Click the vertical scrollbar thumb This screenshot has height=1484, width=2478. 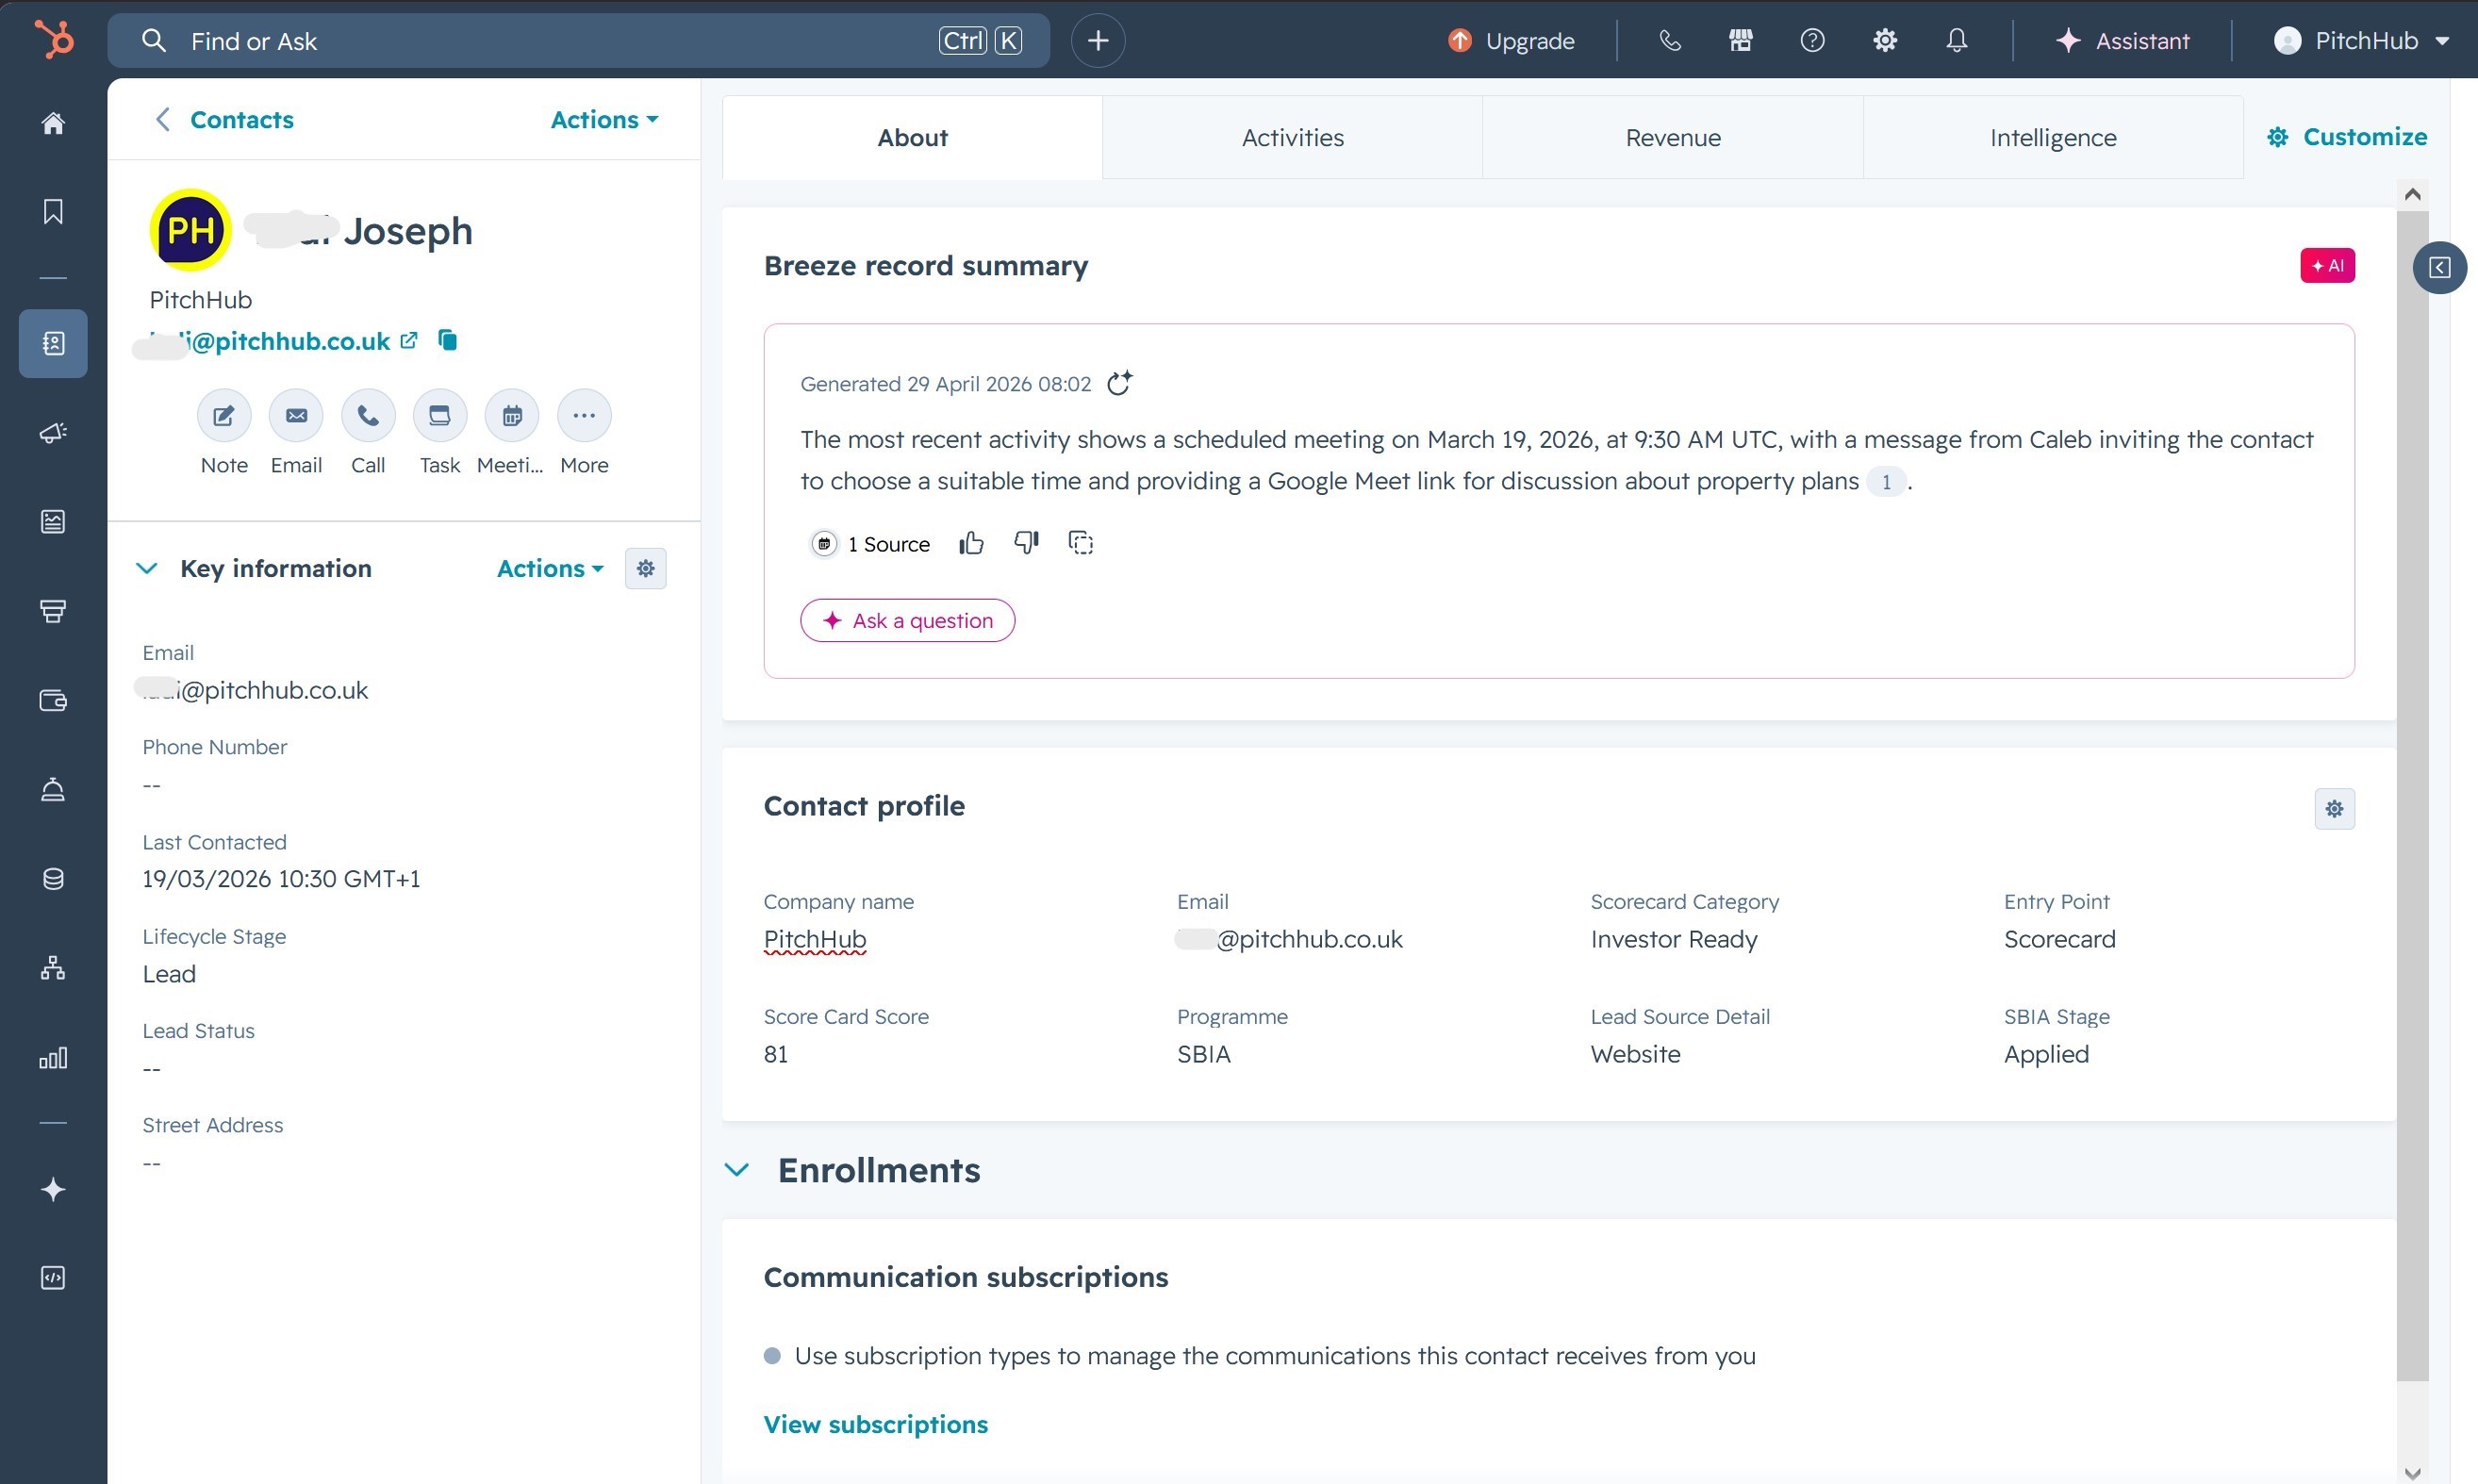tap(2412, 795)
